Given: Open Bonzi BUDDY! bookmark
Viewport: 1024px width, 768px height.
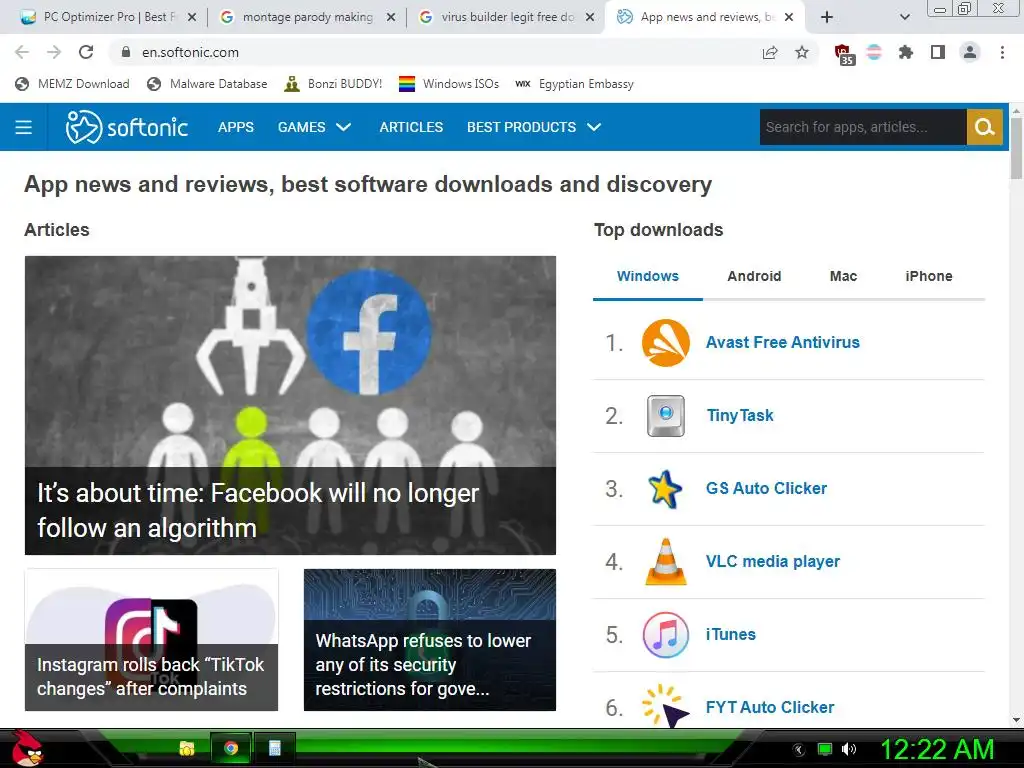Looking at the screenshot, I should point(333,84).
